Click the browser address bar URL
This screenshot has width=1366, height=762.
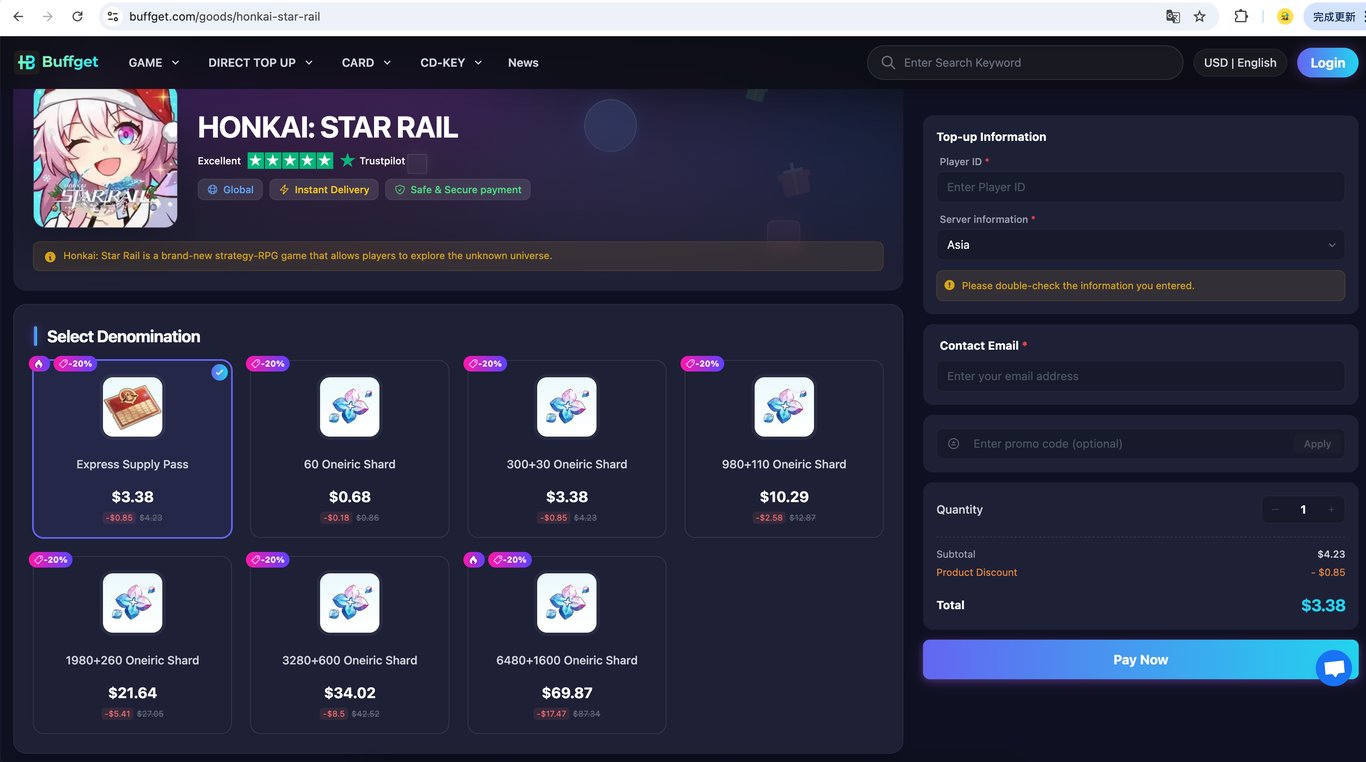(x=225, y=17)
